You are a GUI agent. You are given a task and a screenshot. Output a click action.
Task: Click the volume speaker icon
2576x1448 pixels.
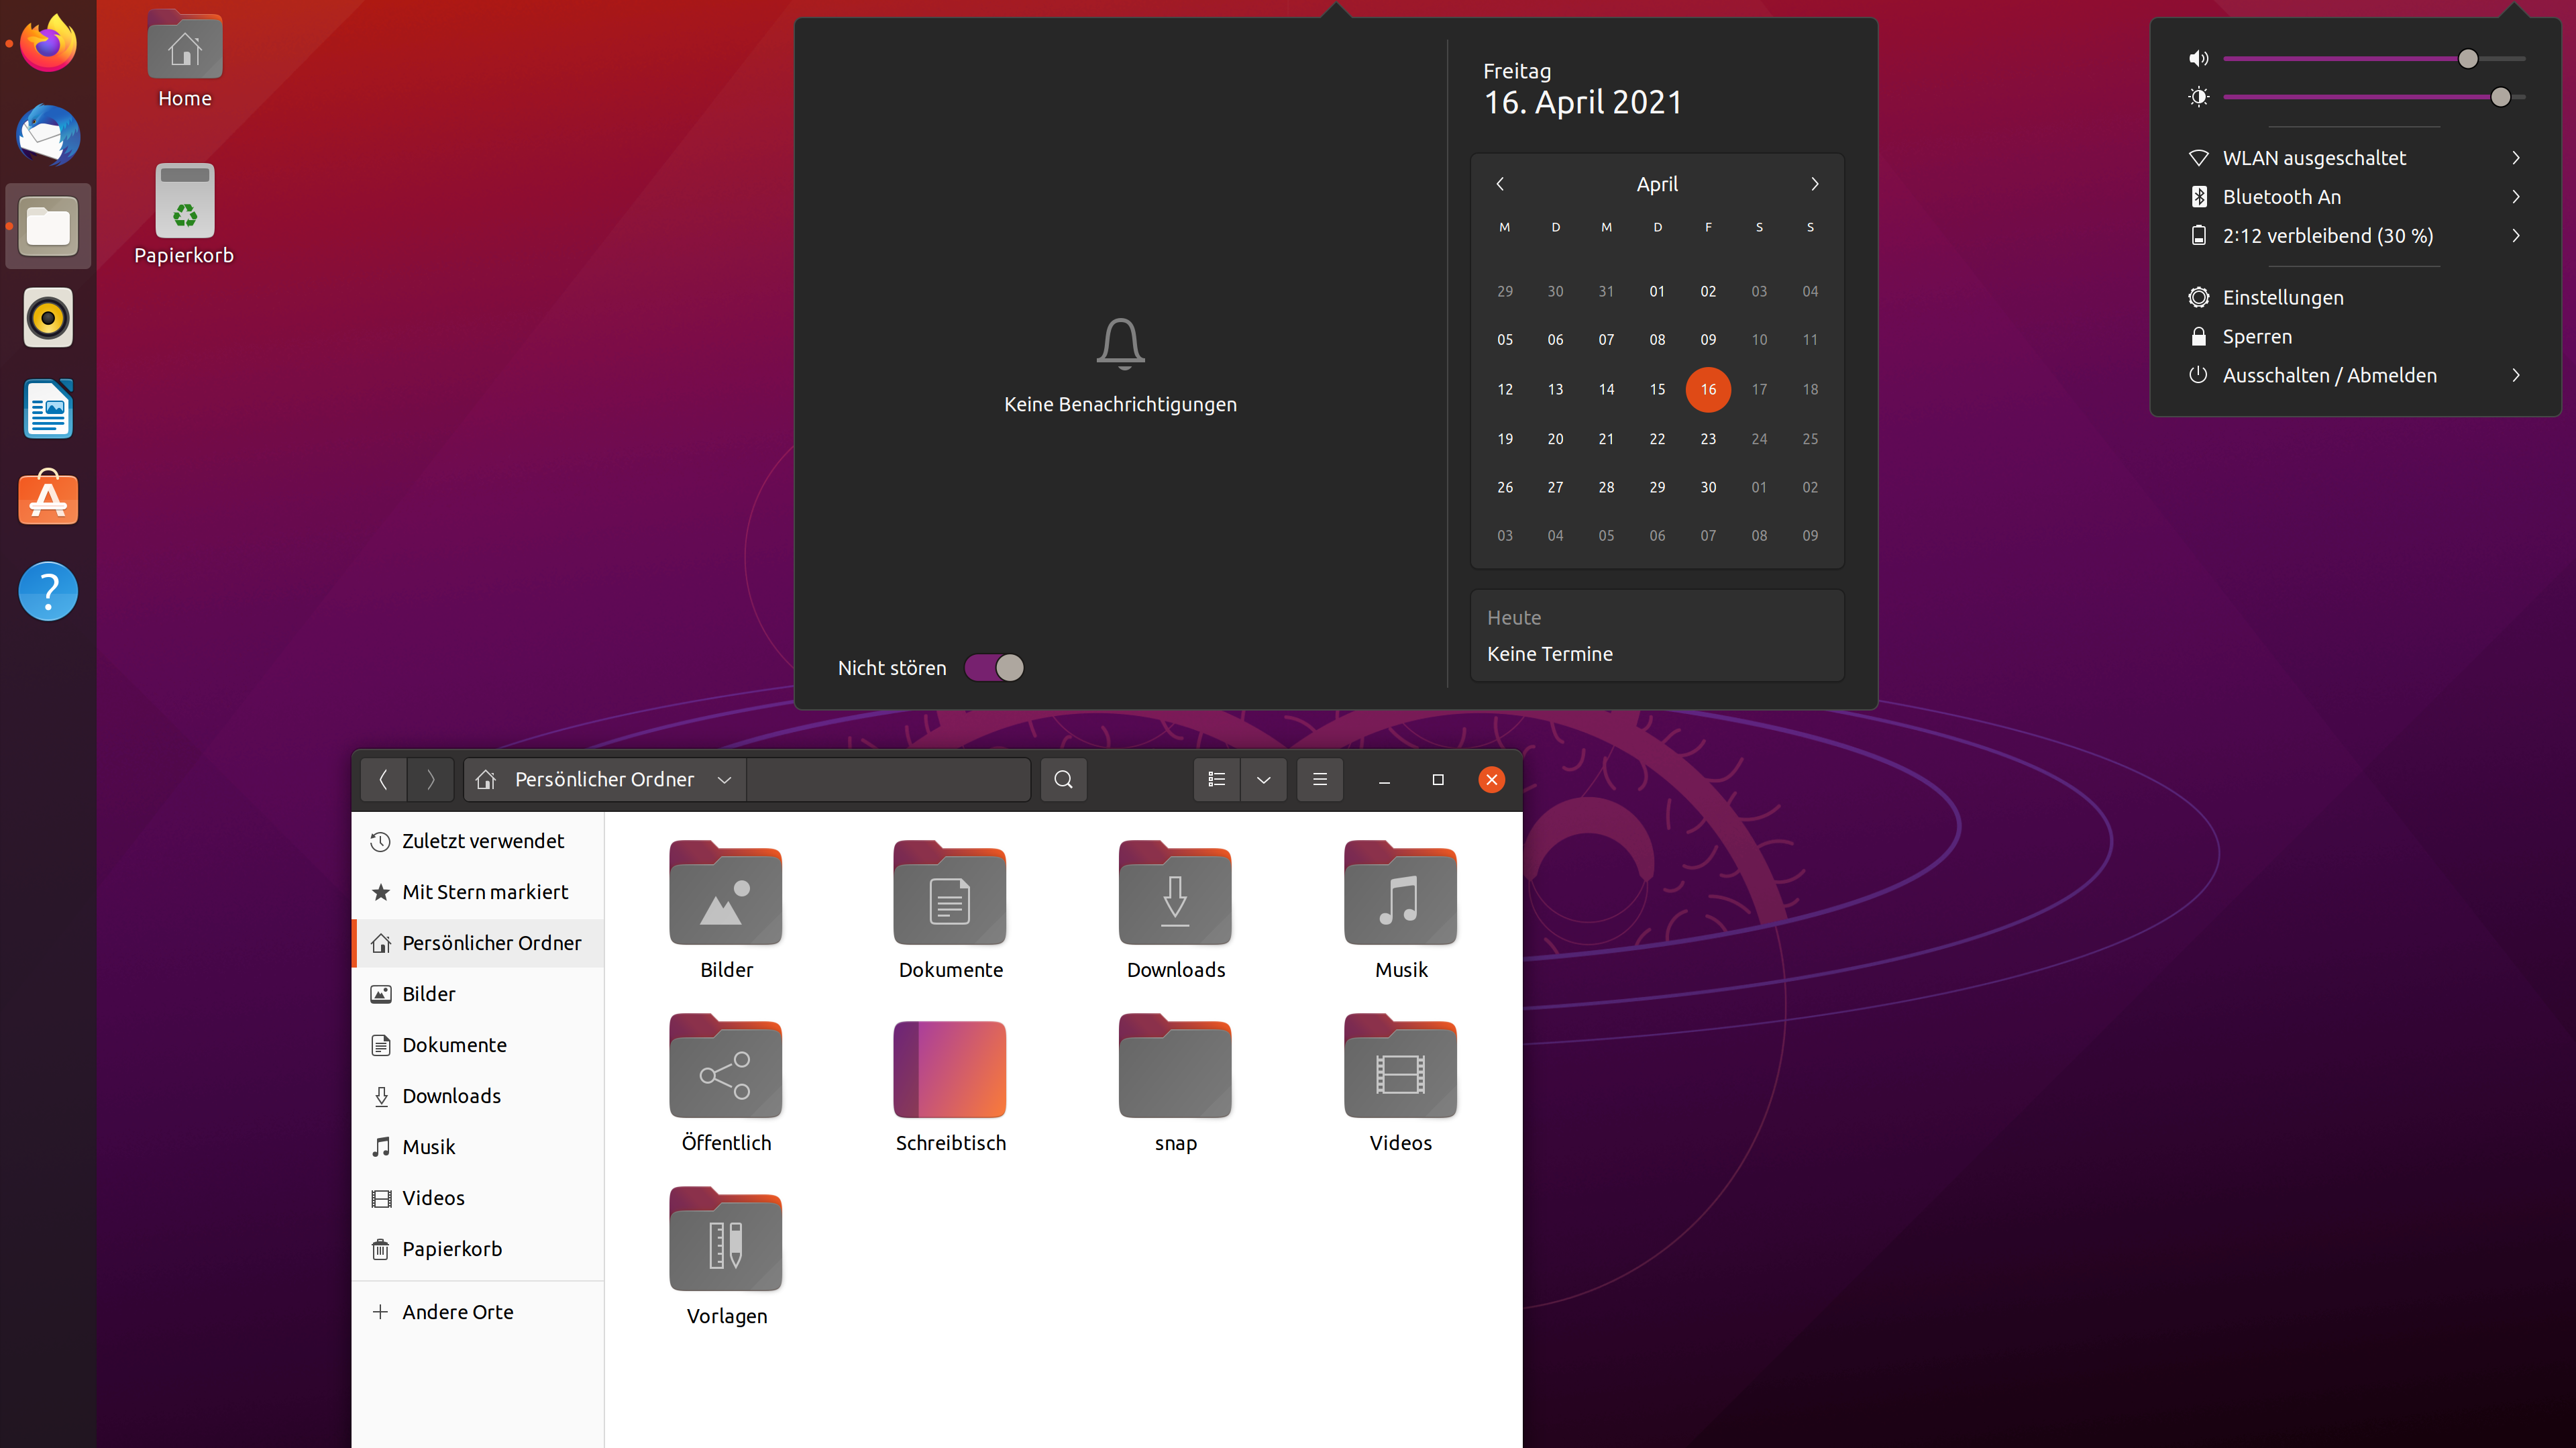[x=2198, y=58]
